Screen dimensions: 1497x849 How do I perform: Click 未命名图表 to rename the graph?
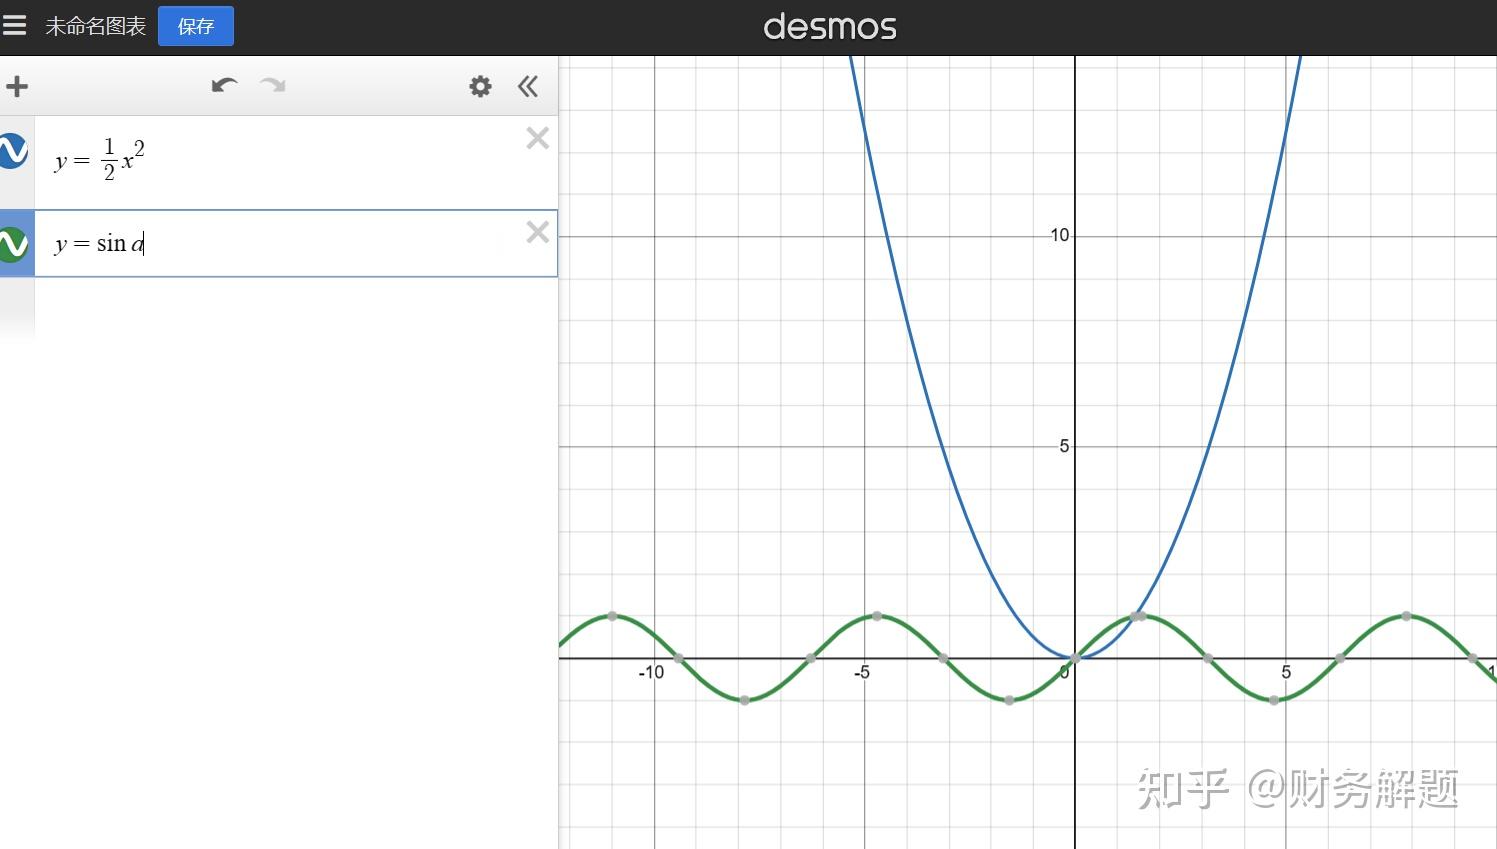[97, 27]
